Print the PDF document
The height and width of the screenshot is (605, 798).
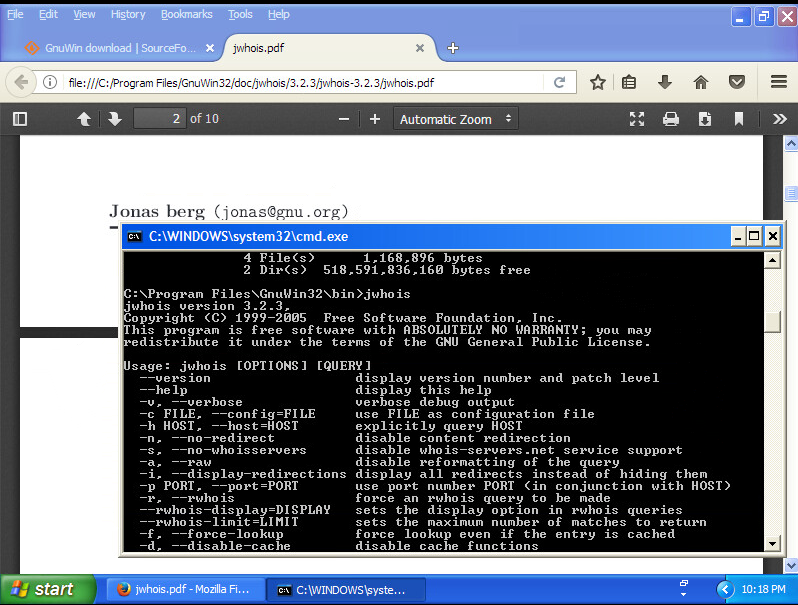(x=671, y=119)
